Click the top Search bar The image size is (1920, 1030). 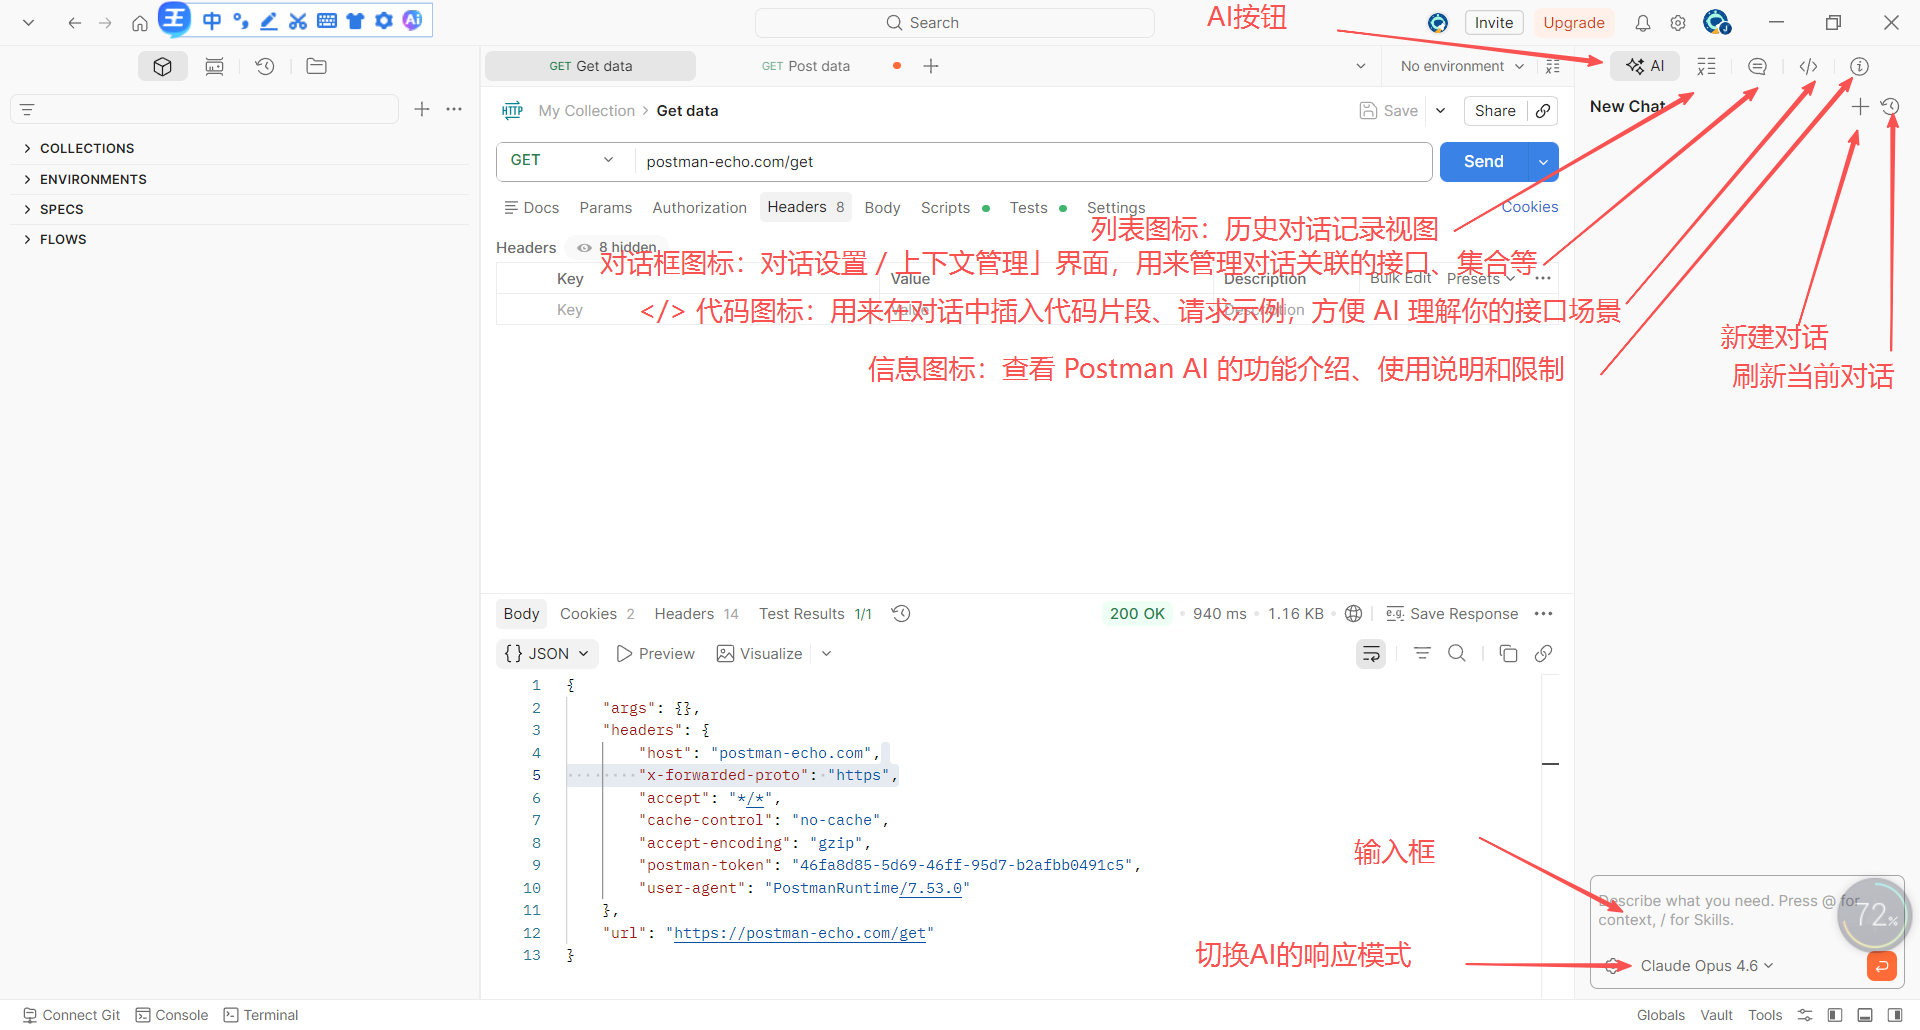[x=955, y=23]
